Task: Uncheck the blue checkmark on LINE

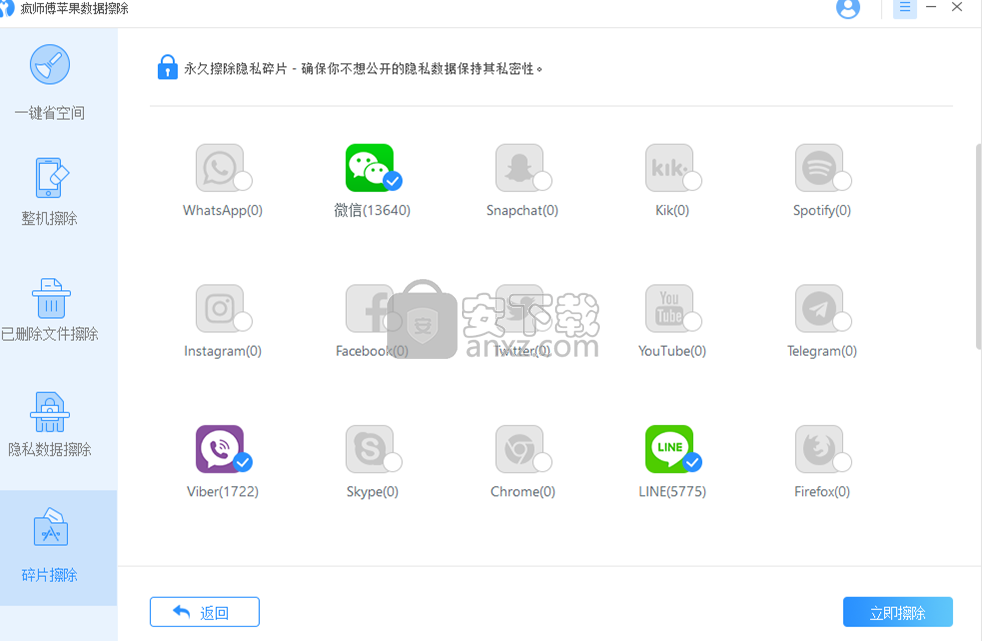Action: [693, 462]
